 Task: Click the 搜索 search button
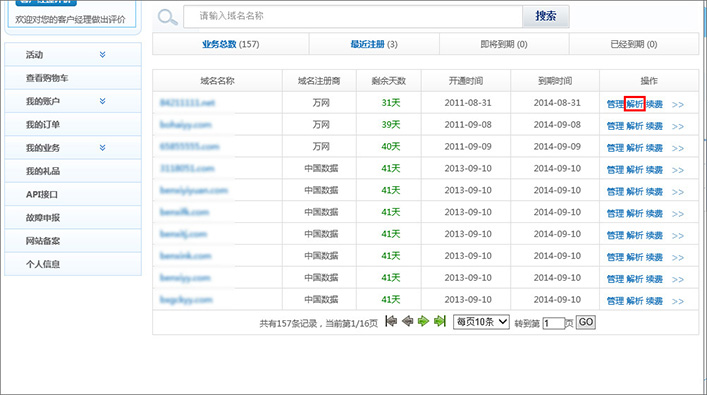(546, 16)
